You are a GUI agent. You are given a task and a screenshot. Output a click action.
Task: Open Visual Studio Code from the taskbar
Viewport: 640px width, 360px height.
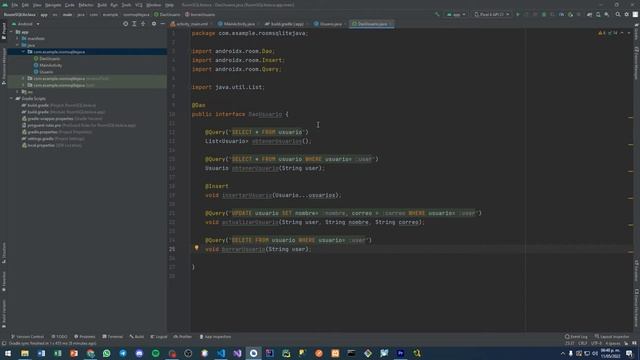(221, 353)
